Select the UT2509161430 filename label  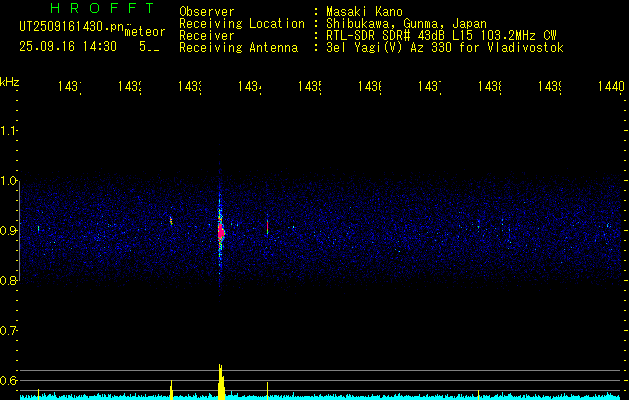[68, 27]
